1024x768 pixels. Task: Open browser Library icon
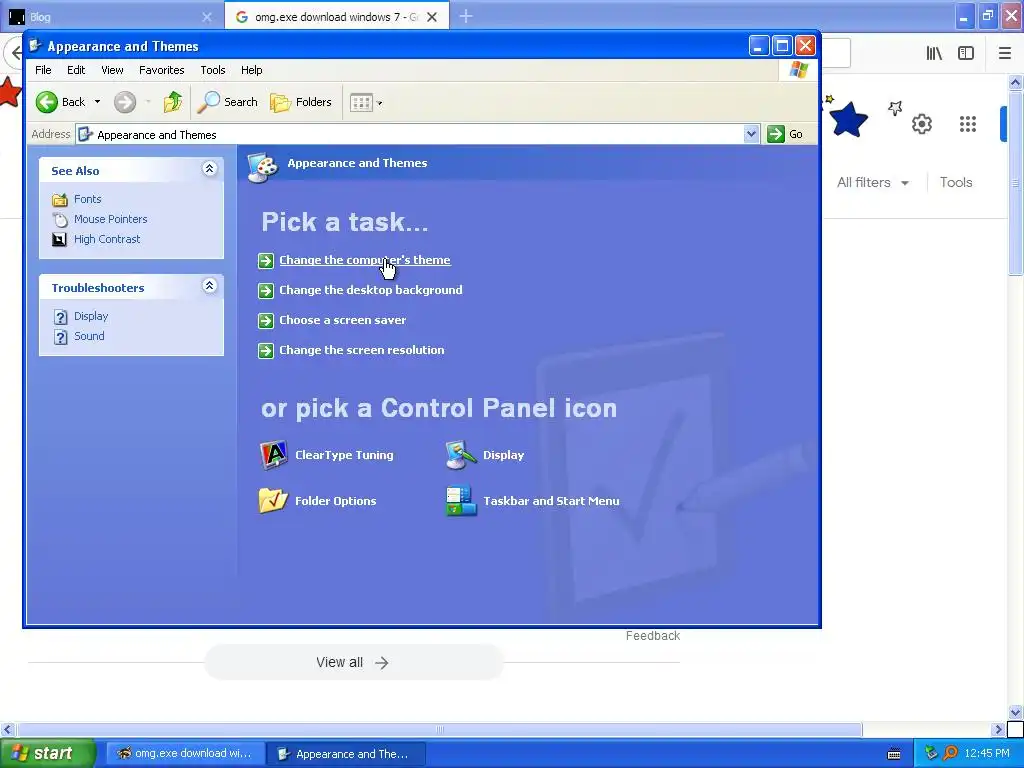pyautogui.click(x=934, y=53)
